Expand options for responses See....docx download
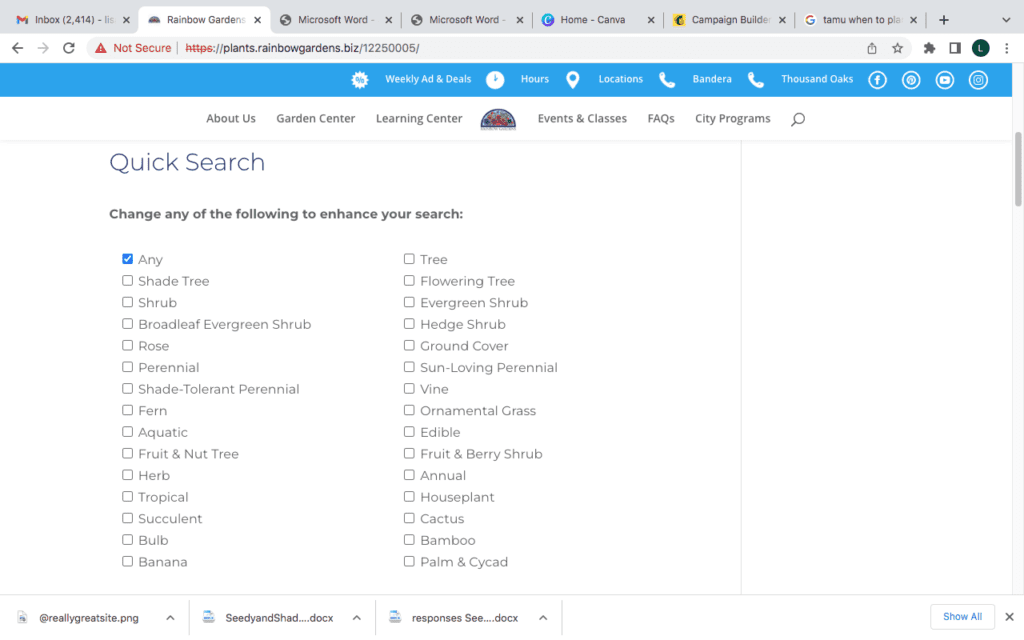This screenshot has width=1024, height=640. [542, 617]
